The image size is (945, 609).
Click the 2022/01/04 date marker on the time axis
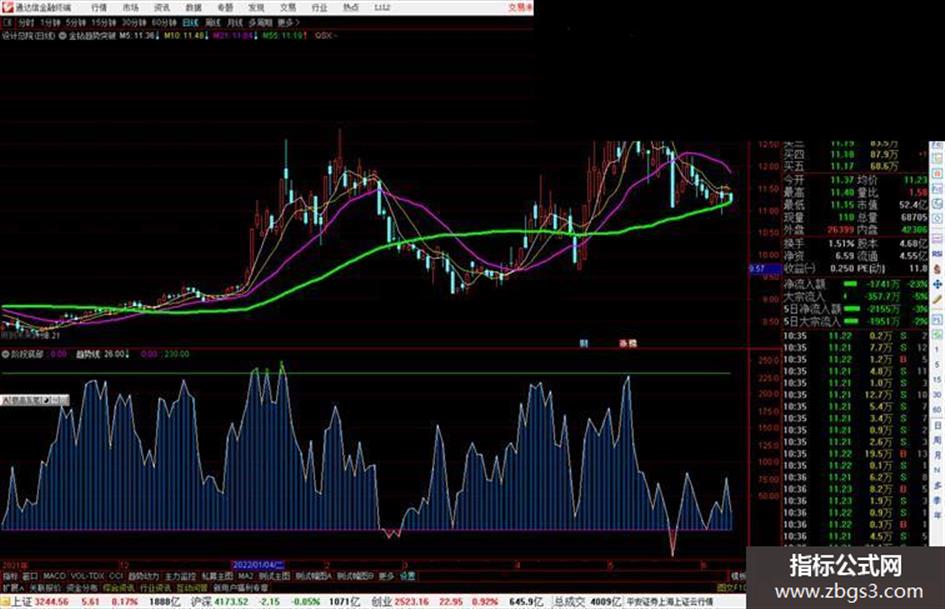click(x=258, y=566)
